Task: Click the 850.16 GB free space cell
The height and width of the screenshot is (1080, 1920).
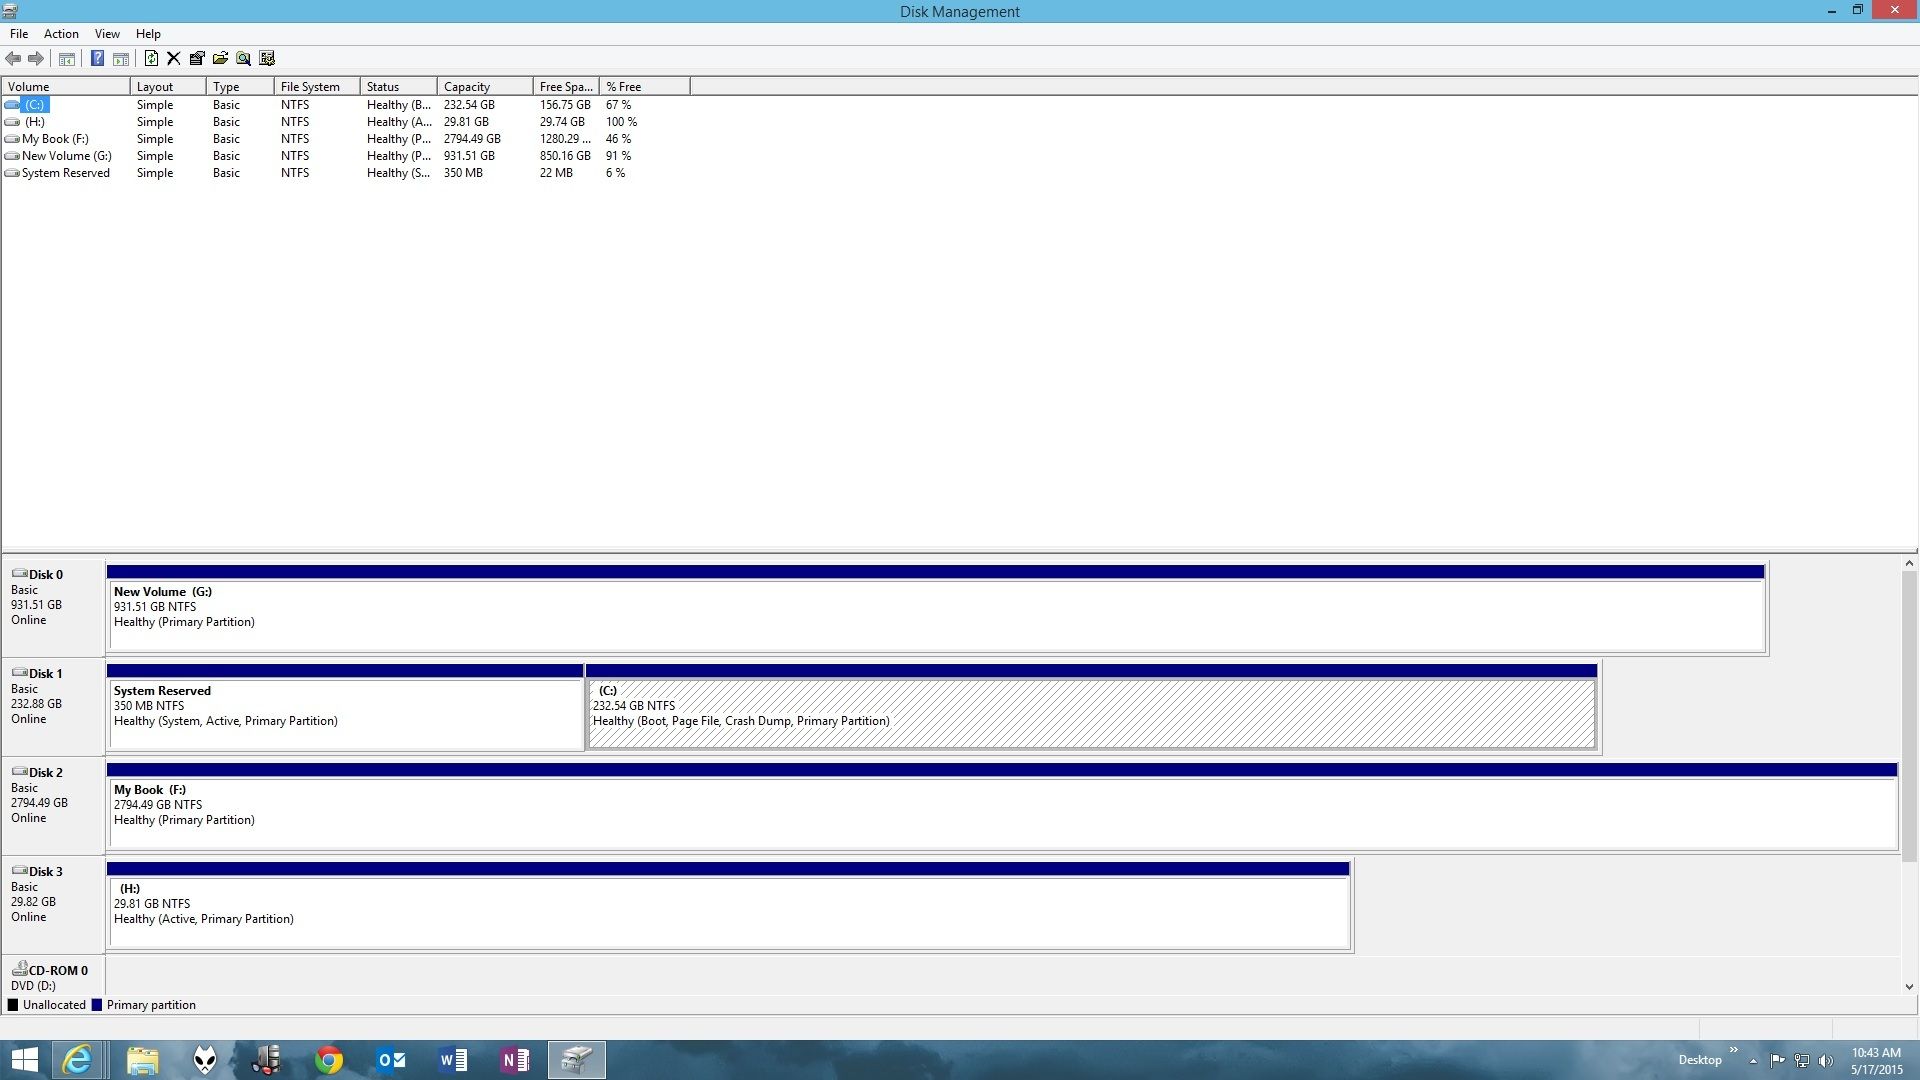Action: 565,156
